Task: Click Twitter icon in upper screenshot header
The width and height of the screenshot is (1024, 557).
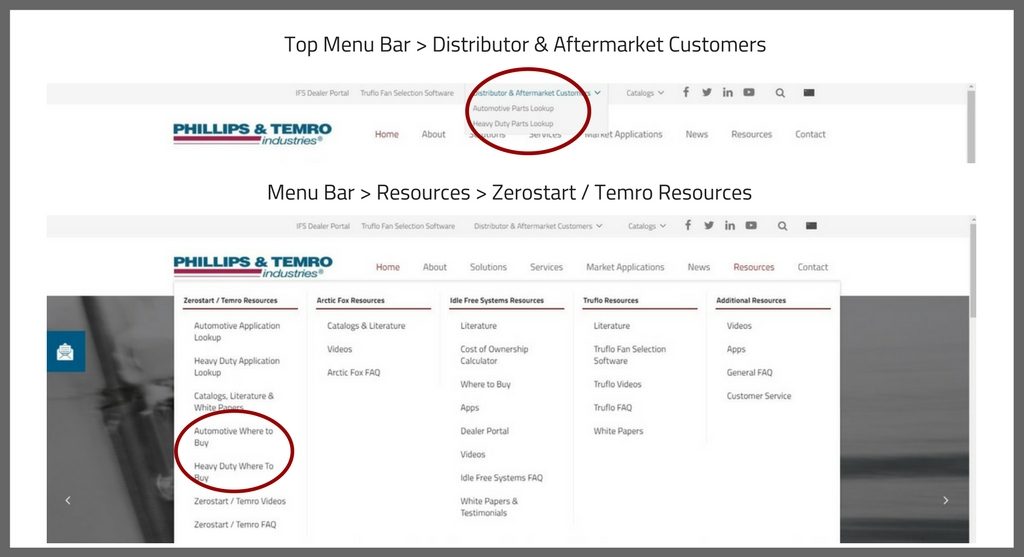Action: [707, 92]
